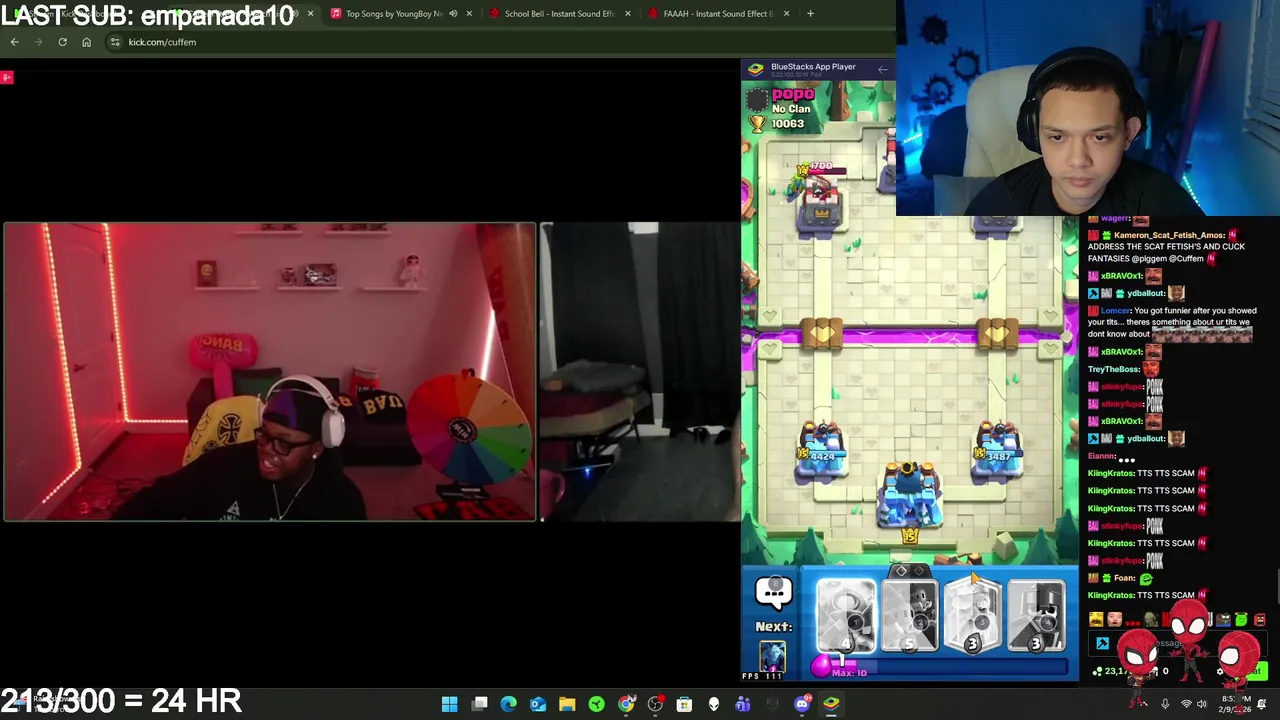
Task: Open TreyTheBoss username in chat
Action: (1114, 369)
